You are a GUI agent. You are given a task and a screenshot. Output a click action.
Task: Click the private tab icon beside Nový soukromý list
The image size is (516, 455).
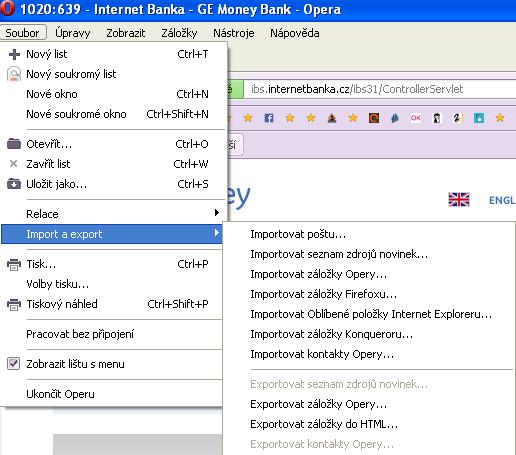coord(14,74)
